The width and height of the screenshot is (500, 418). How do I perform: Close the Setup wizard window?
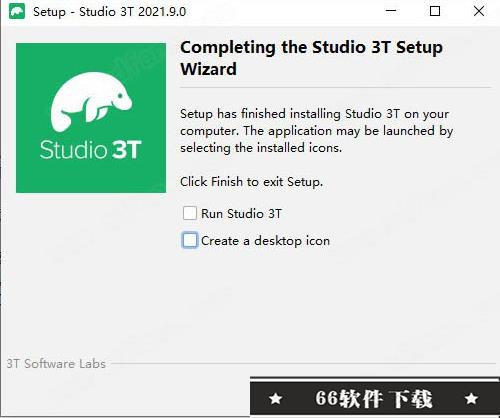click(479, 11)
